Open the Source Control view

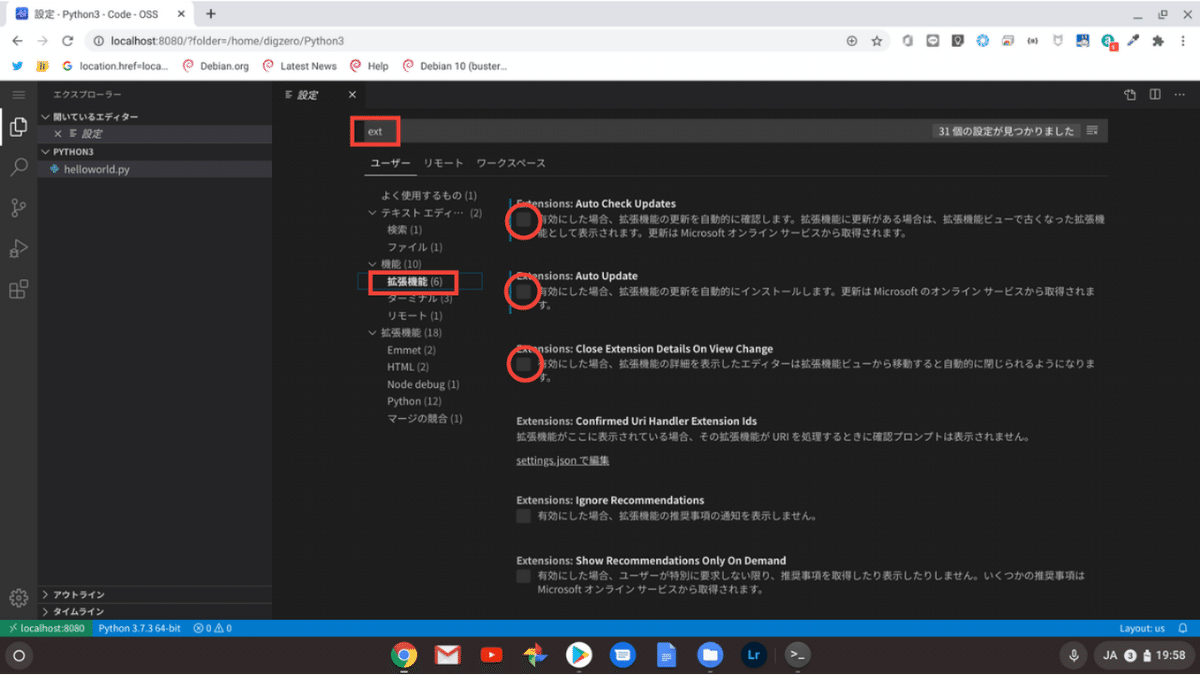18,207
